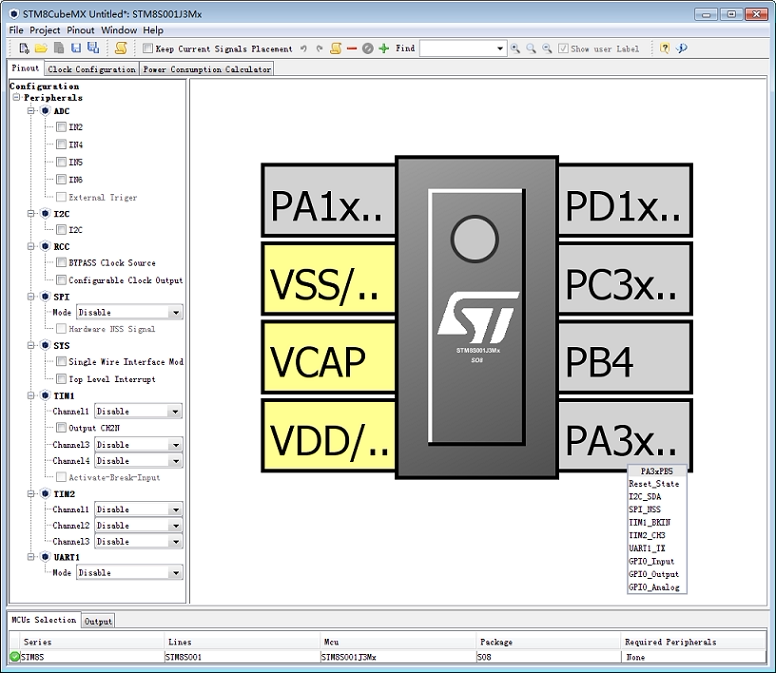Open TIM2 Channel2 dropdown

click(x=139, y=526)
